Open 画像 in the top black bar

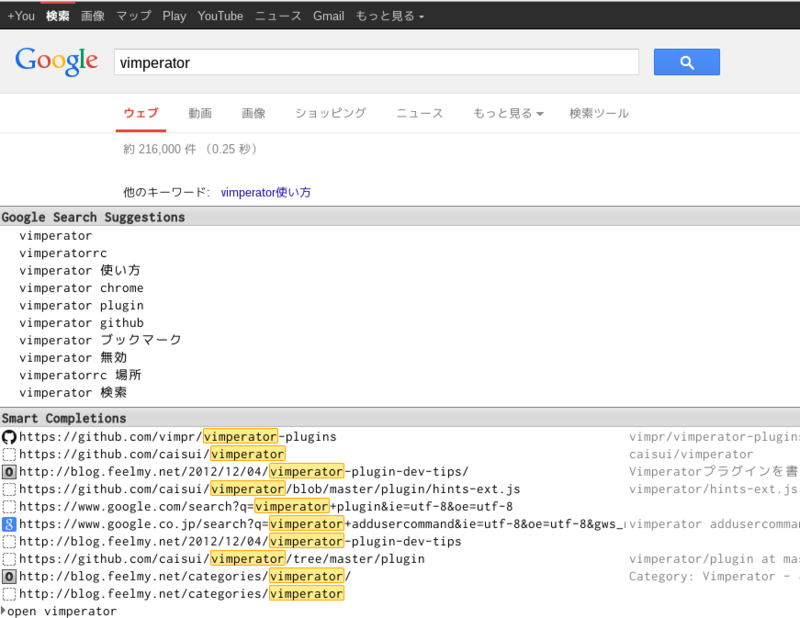(93, 16)
